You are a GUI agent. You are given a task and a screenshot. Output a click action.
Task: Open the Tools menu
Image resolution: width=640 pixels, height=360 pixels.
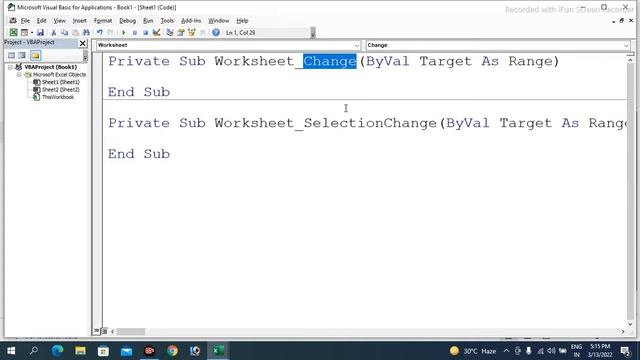[167, 20]
